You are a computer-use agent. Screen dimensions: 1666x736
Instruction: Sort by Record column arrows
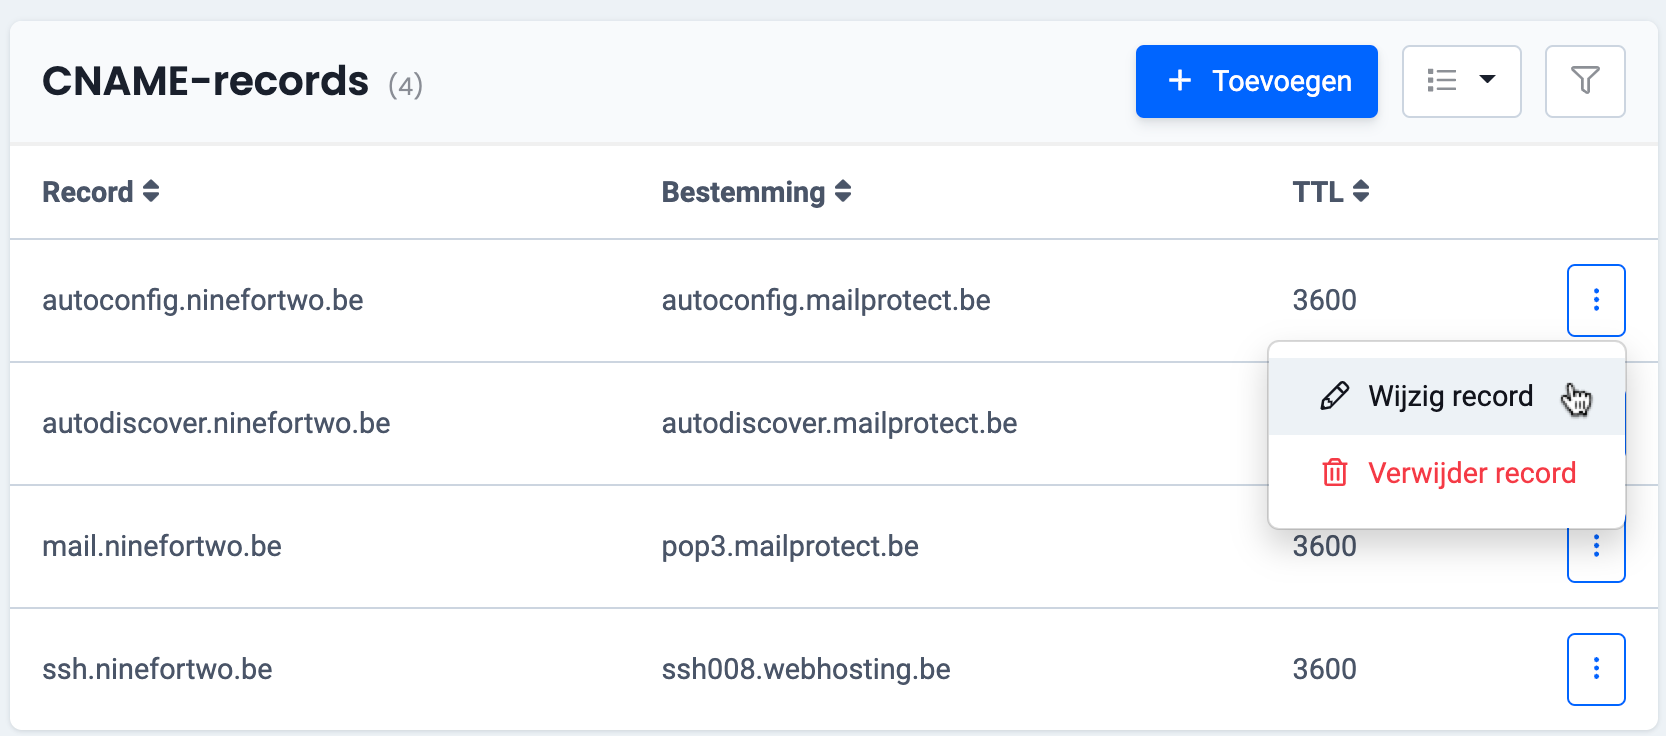[151, 191]
